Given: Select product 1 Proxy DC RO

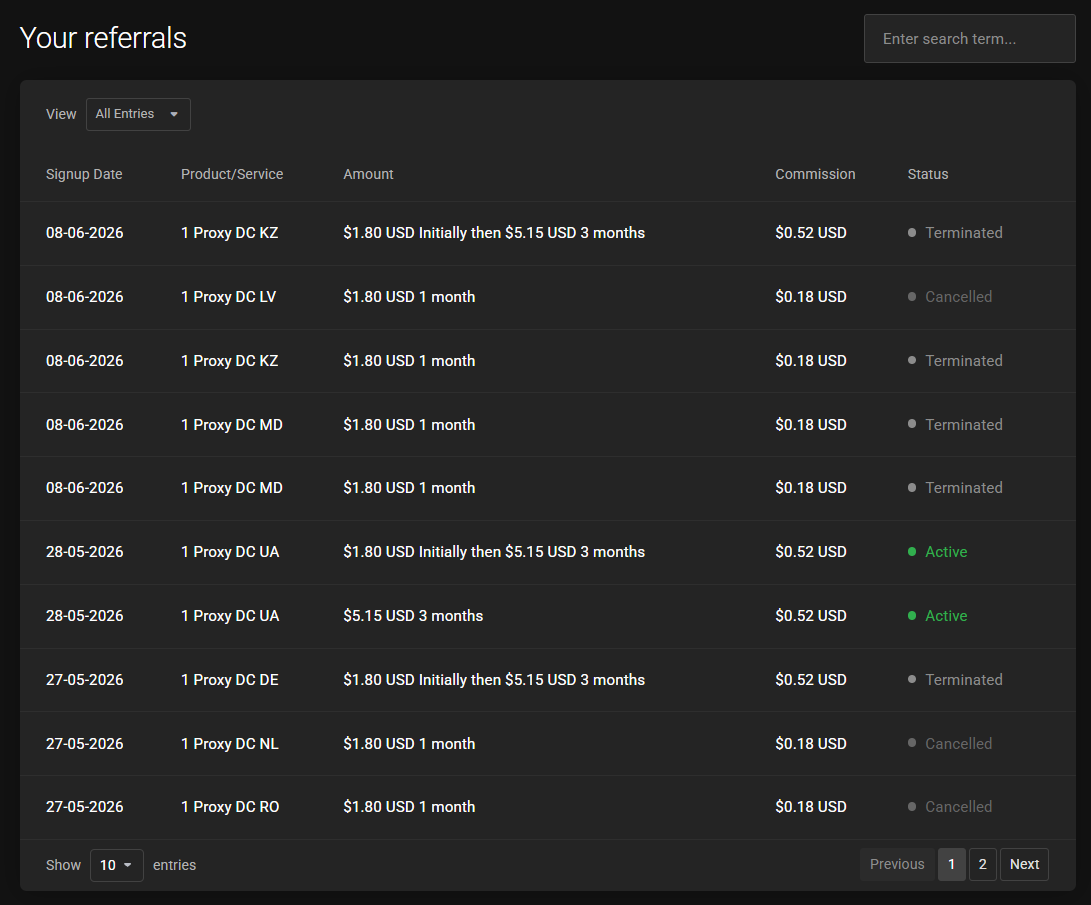Looking at the screenshot, I should coord(230,807).
